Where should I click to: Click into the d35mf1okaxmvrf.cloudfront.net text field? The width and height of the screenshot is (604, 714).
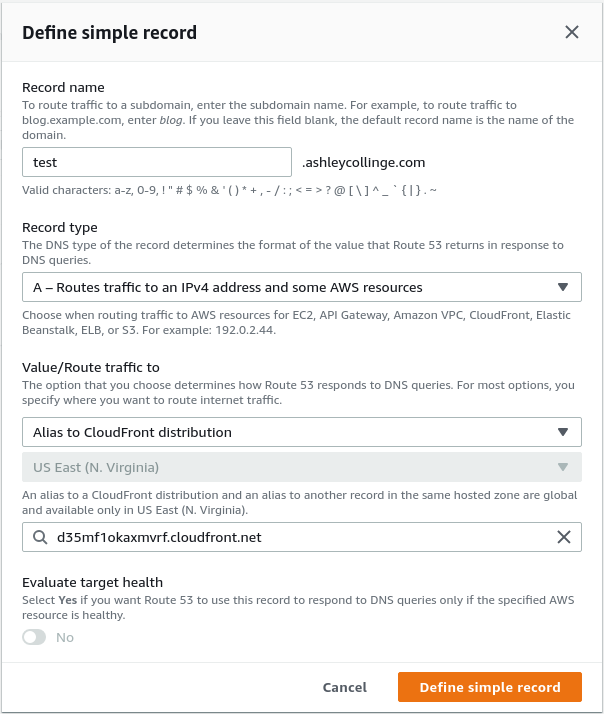300,538
